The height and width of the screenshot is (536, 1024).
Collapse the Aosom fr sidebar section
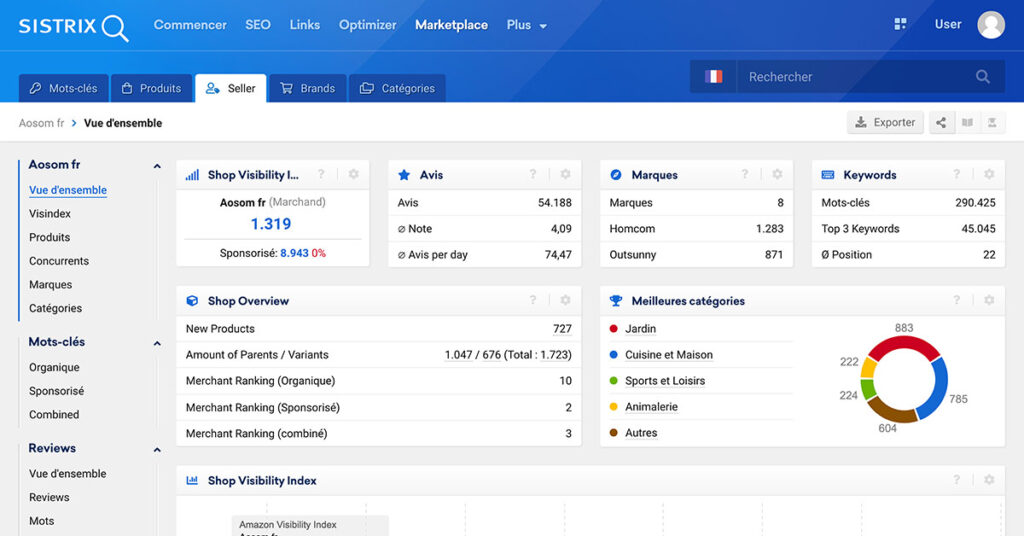click(x=157, y=166)
